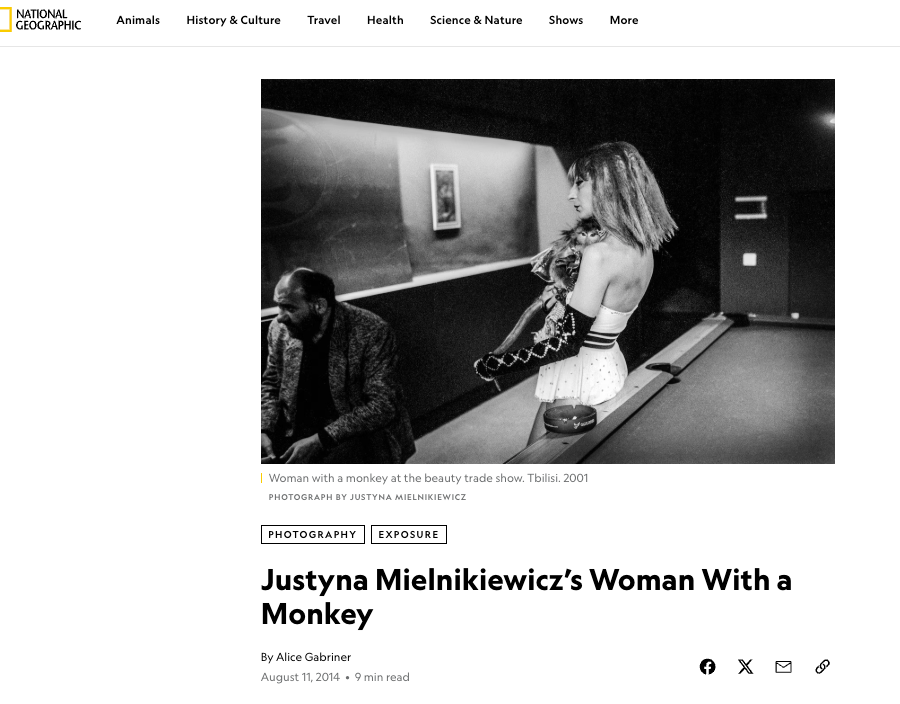Click the article headline title
The width and height of the screenshot is (900, 704).
tap(526, 597)
